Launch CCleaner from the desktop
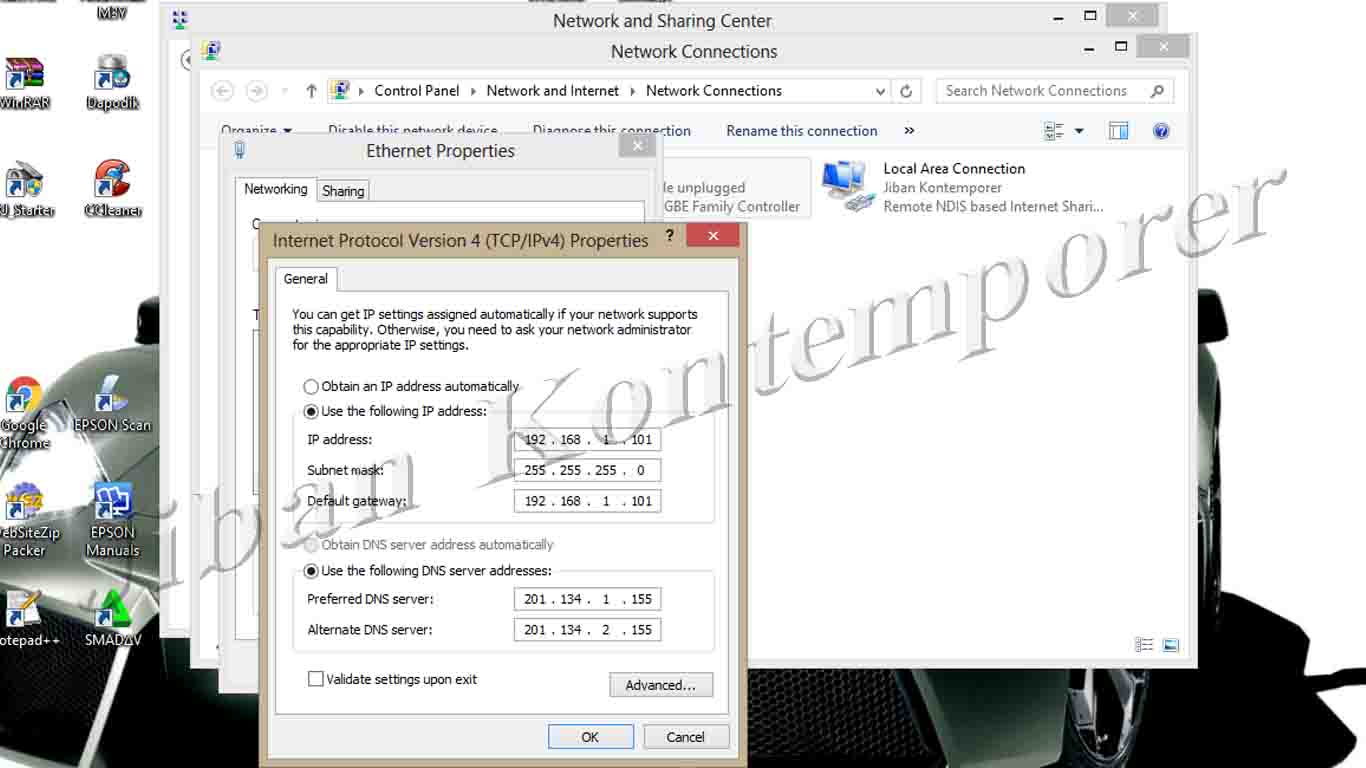 (112, 190)
